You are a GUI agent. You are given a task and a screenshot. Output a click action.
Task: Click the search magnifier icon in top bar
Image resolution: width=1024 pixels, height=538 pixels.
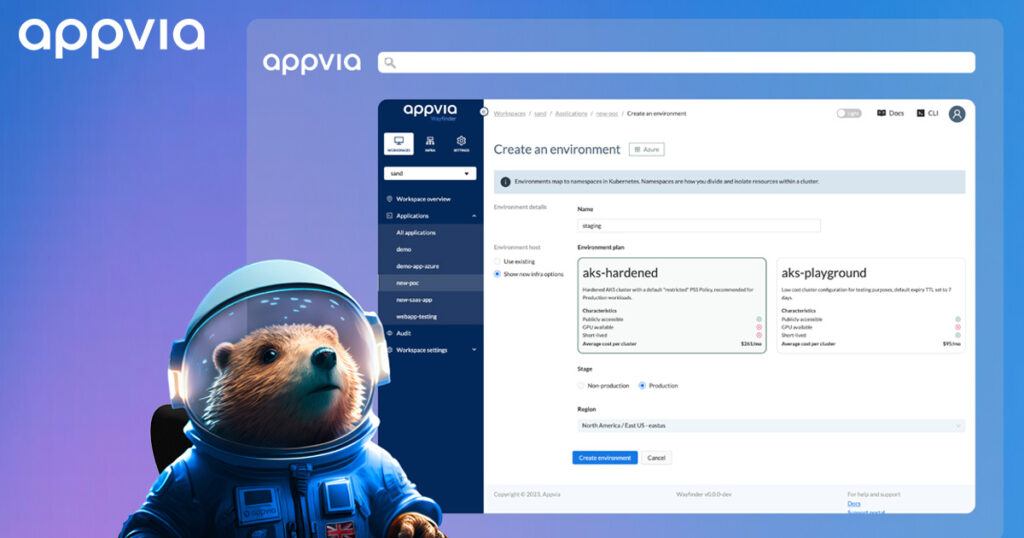click(390, 62)
